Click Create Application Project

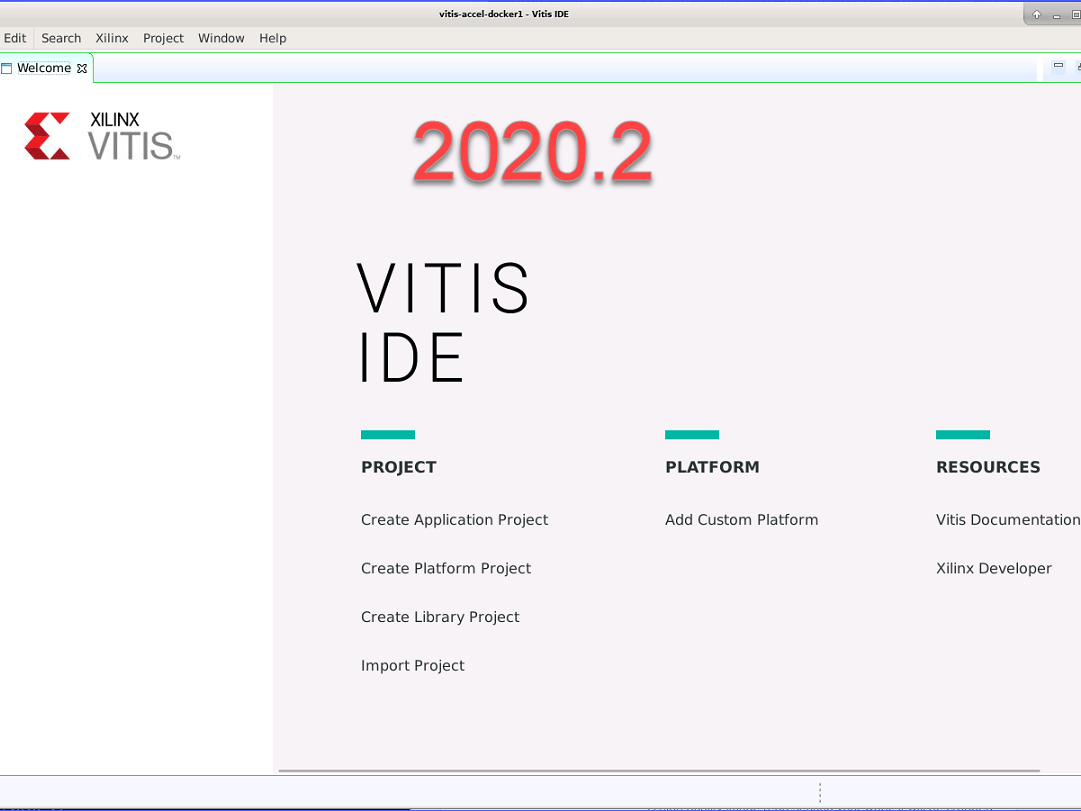tap(454, 519)
